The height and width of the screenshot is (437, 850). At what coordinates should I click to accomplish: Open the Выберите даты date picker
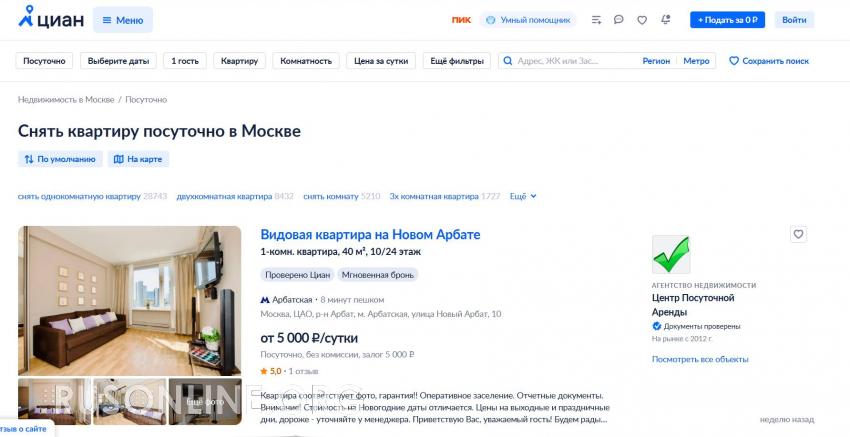[x=118, y=61]
